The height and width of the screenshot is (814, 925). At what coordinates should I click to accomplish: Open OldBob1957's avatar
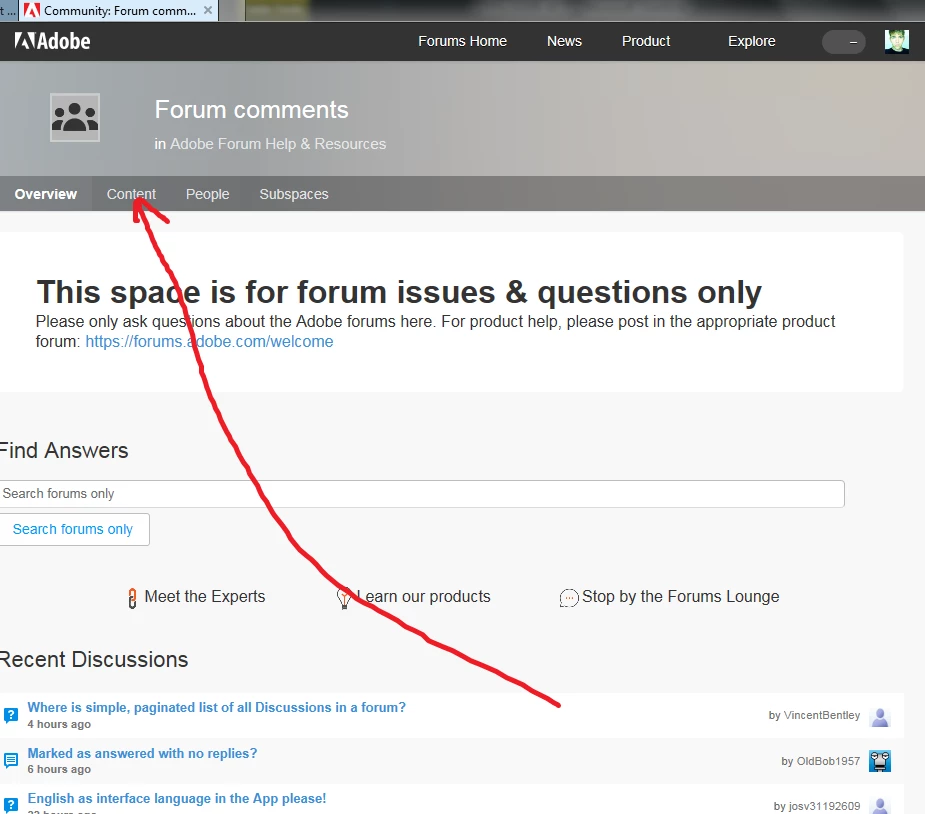(x=880, y=761)
